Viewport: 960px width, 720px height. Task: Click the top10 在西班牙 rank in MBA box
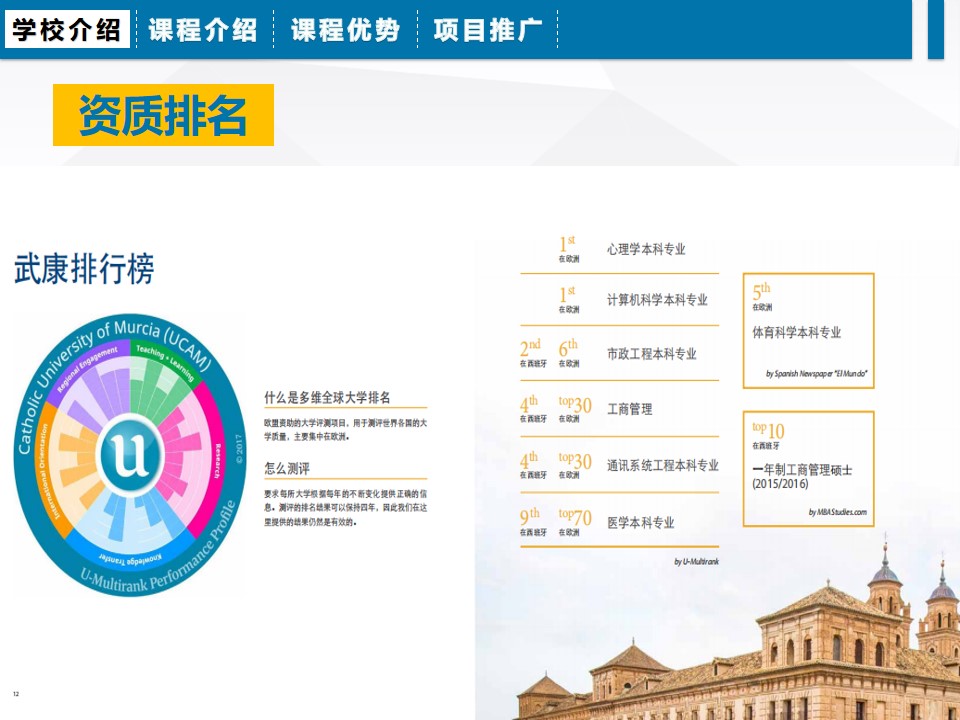(768, 435)
